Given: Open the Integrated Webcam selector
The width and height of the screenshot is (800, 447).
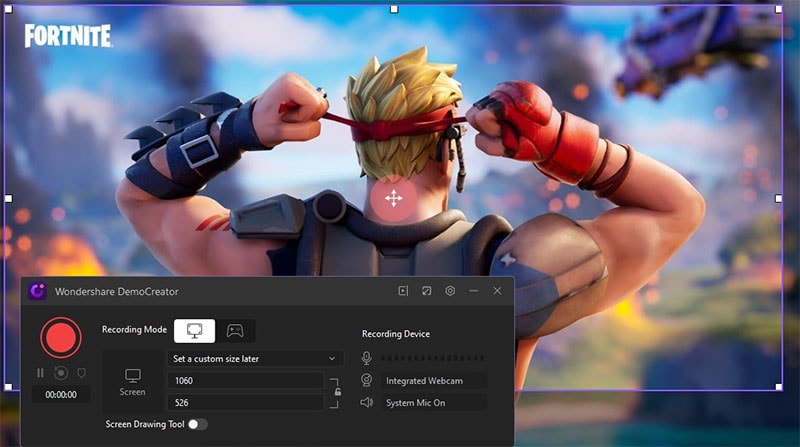Looking at the screenshot, I should tap(434, 381).
